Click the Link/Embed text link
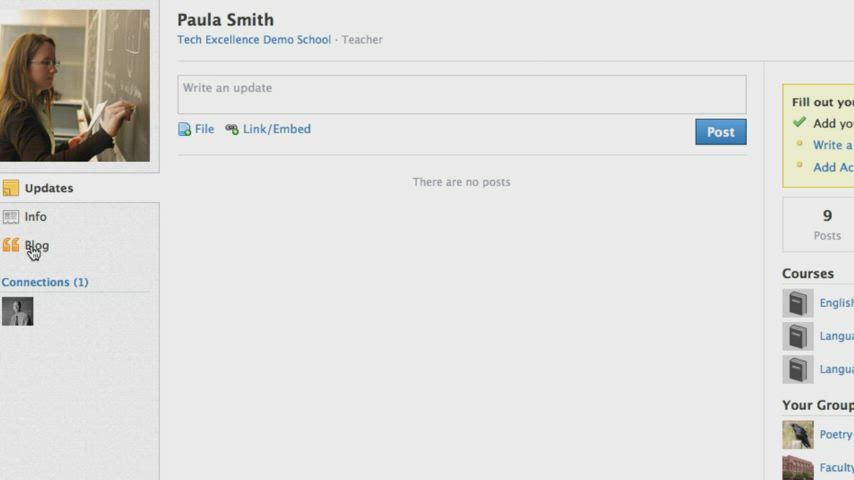 (x=277, y=129)
